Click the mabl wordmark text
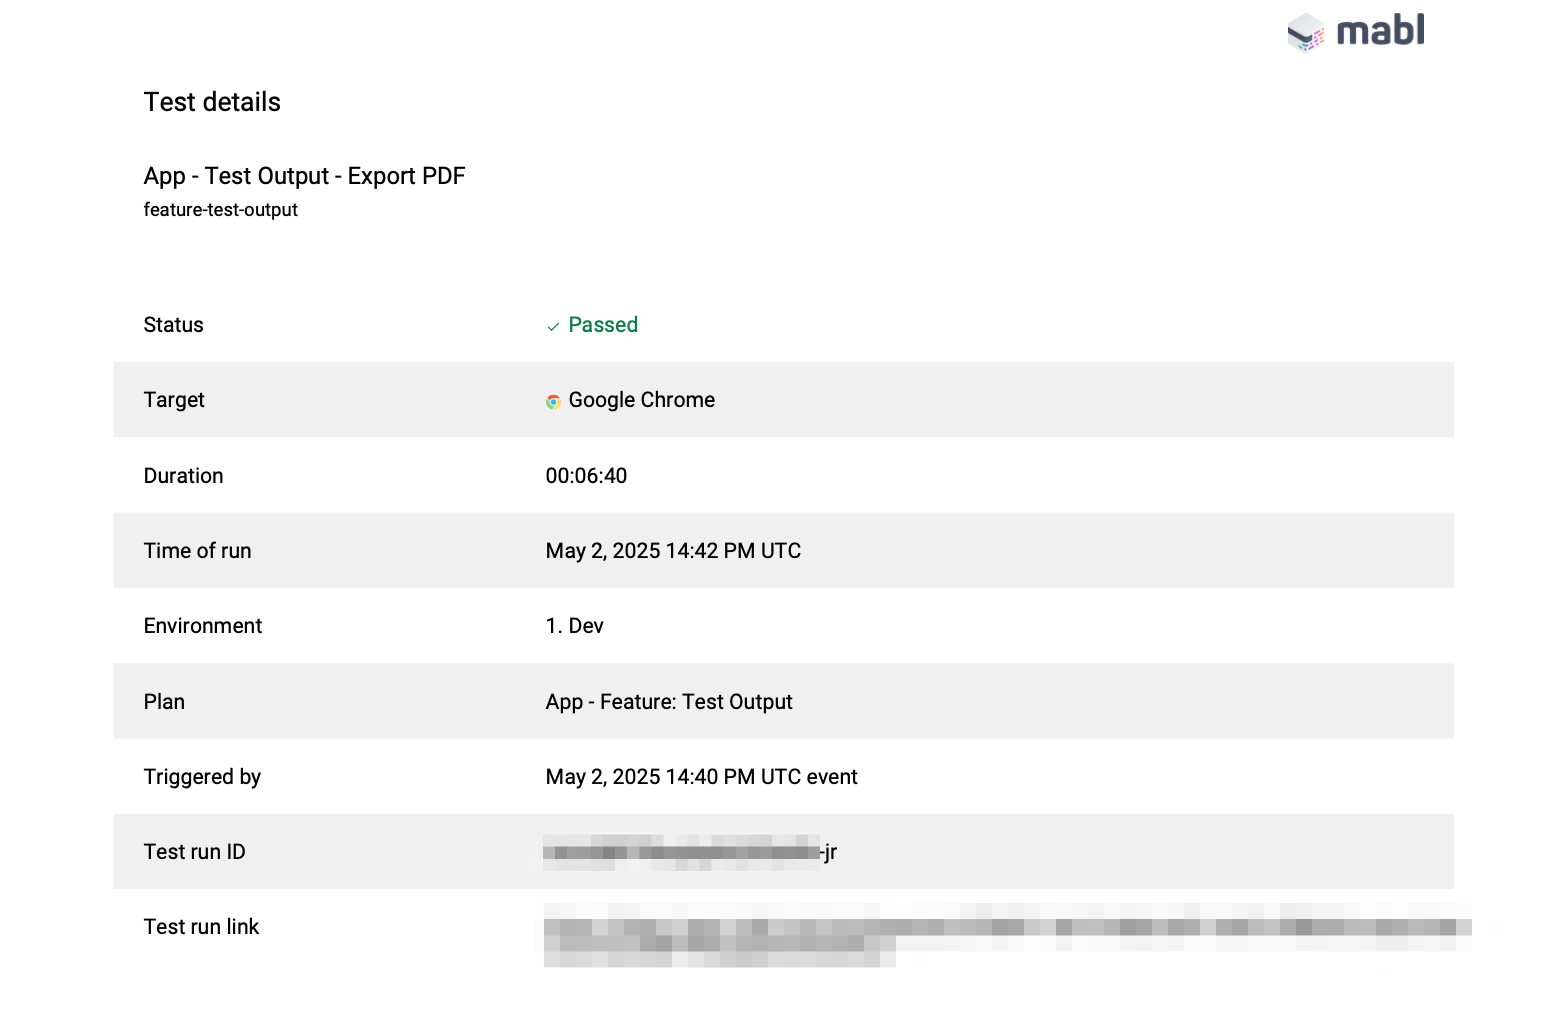The height and width of the screenshot is (1016, 1568). pos(1380,31)
